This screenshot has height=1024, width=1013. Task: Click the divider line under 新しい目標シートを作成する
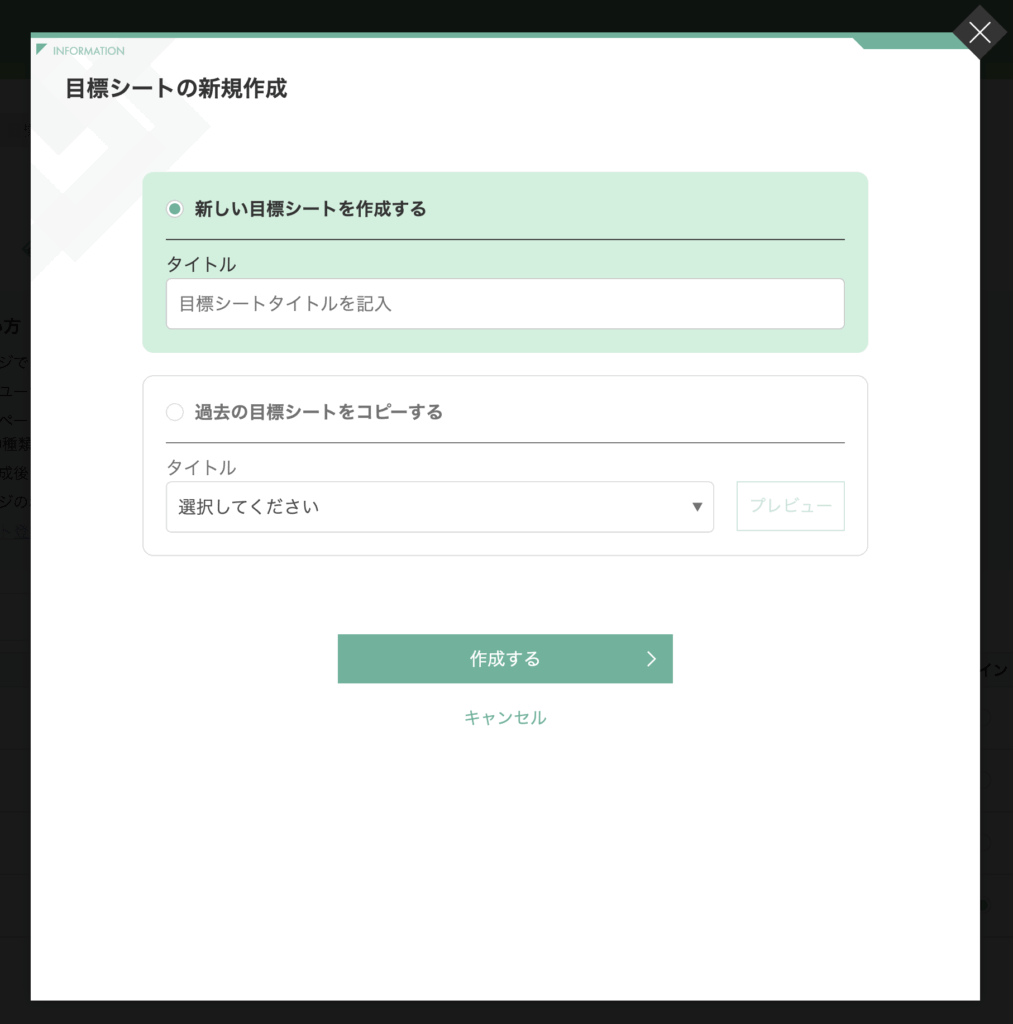505,240
